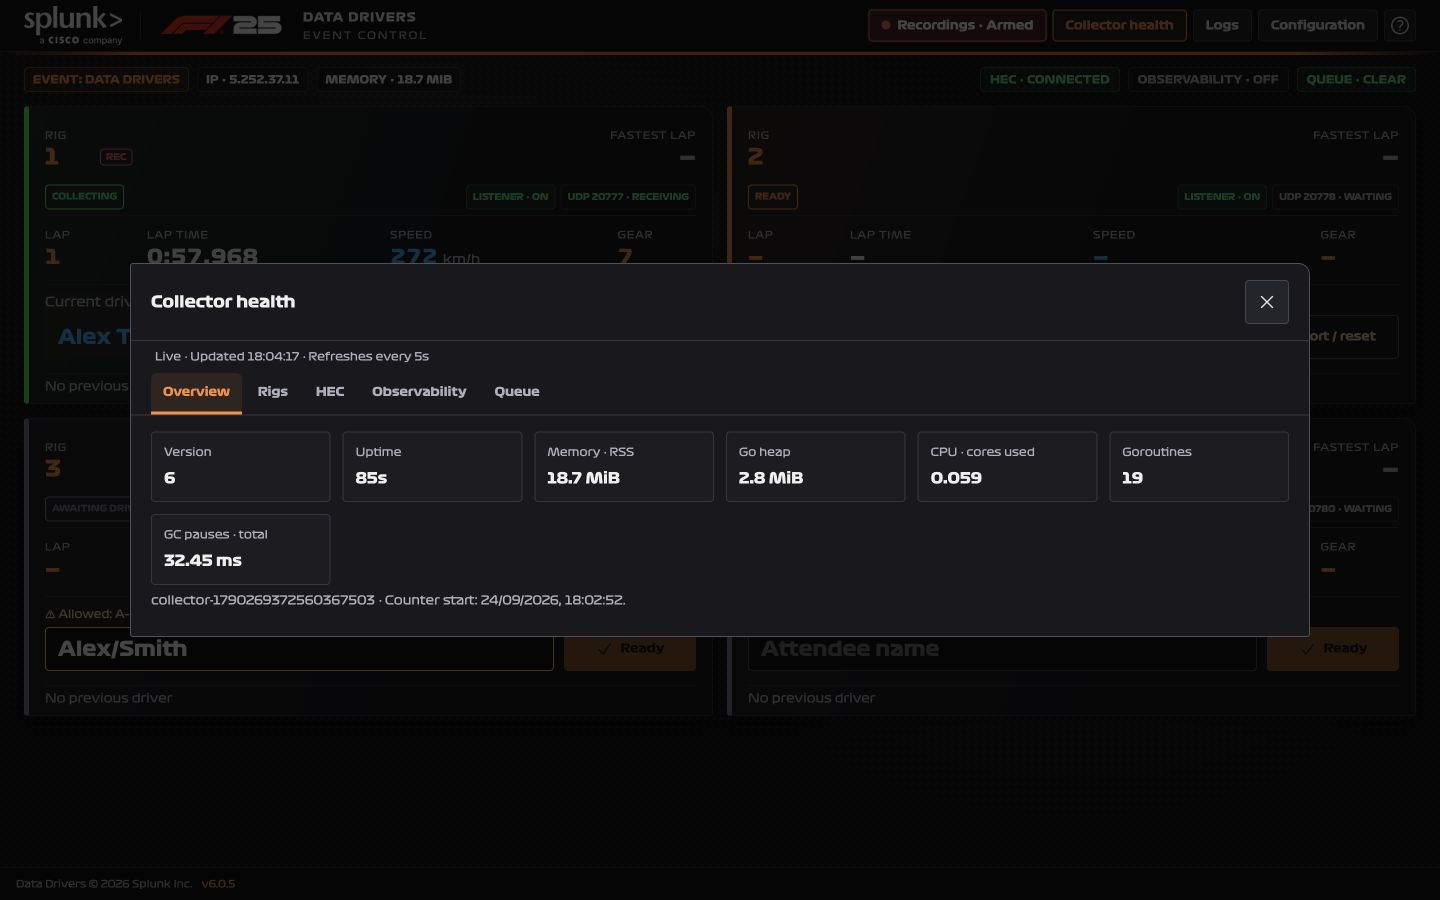This screenshot has height=900, width=1440.
Task: Close the Collector health dialog
Action: point(1266,302)
